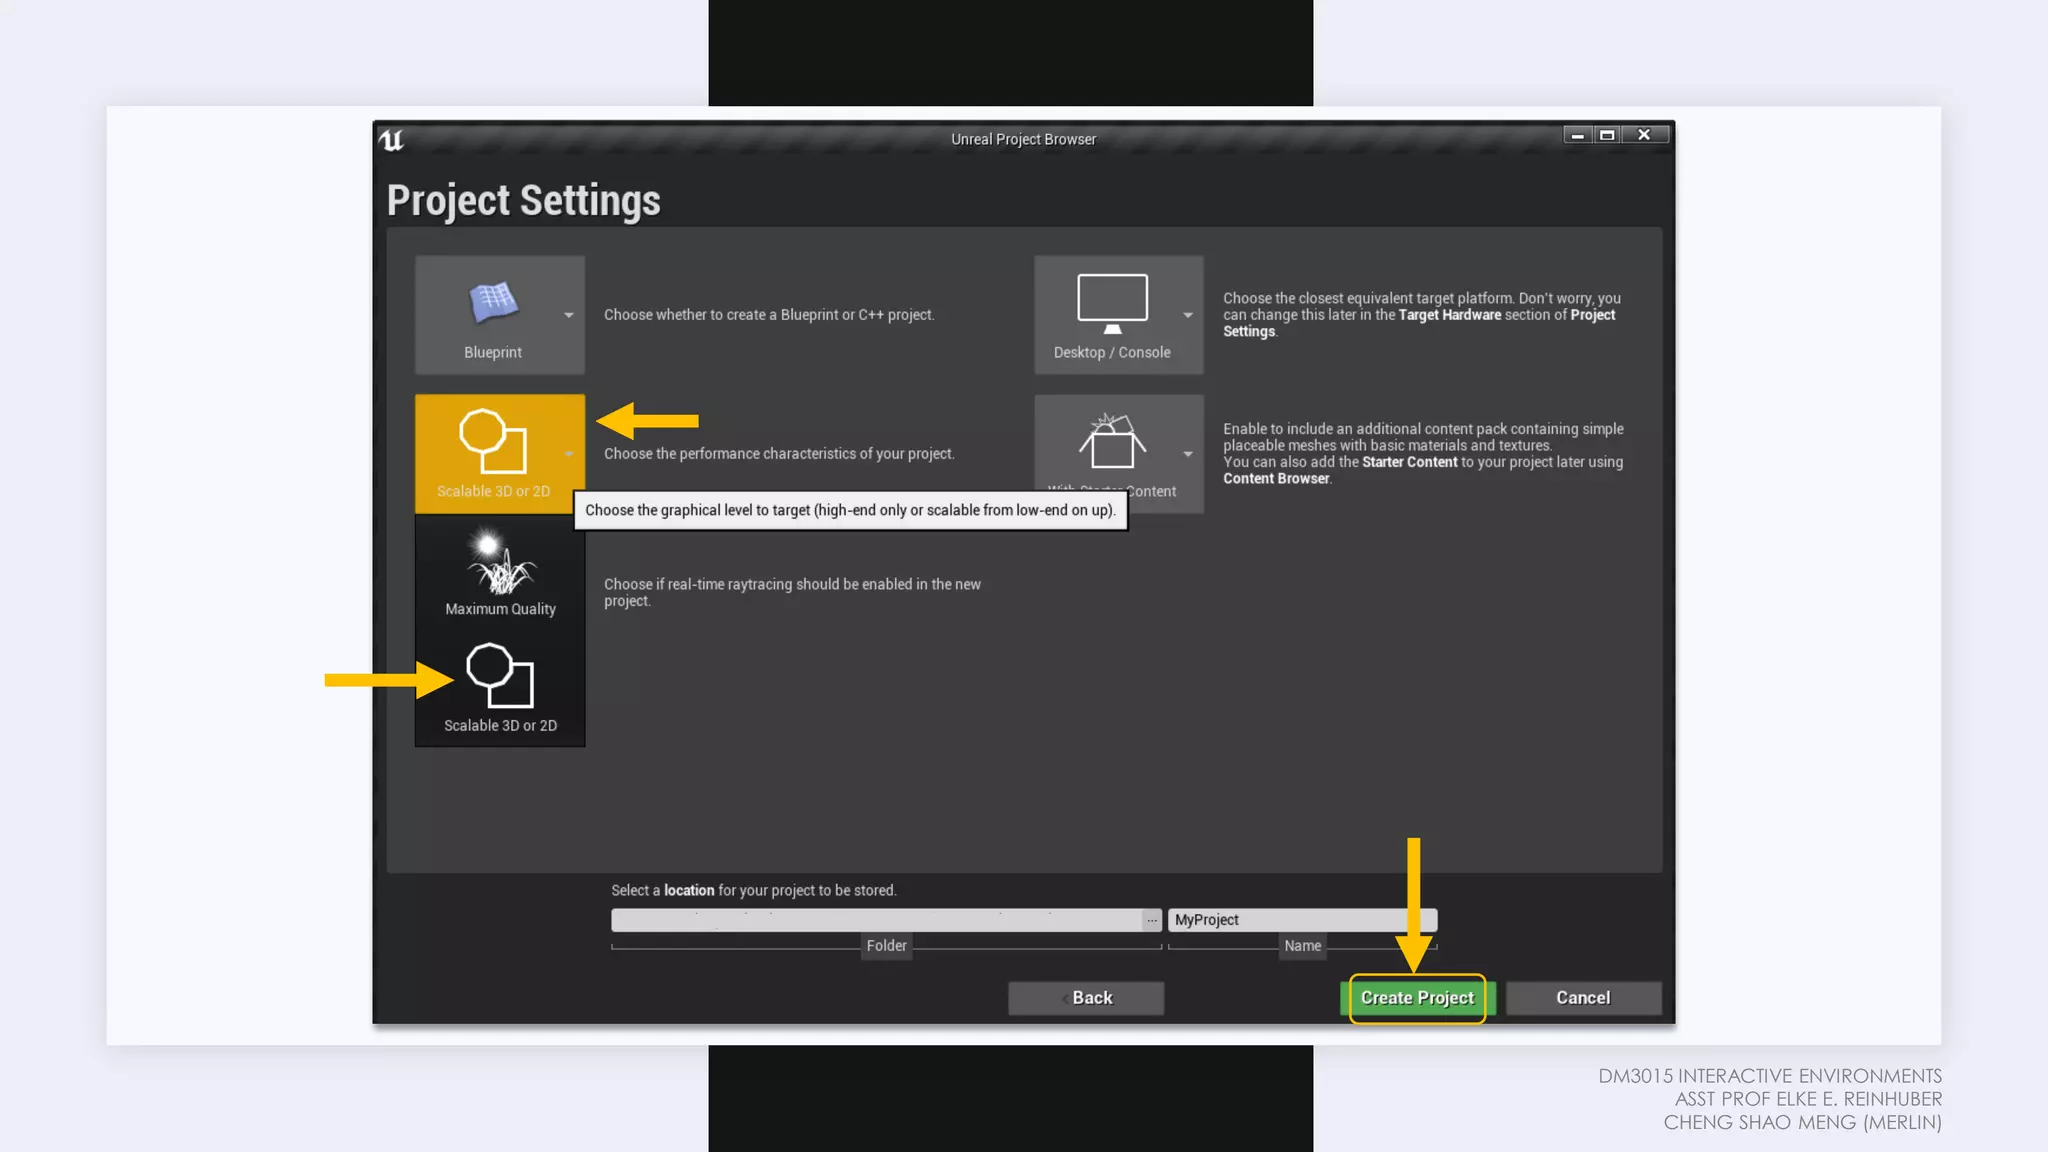Image resolution: width=2048 pixels, height=1152 pixels.
Task: Click the Cancel button
Action: (x=1584, y=998)
